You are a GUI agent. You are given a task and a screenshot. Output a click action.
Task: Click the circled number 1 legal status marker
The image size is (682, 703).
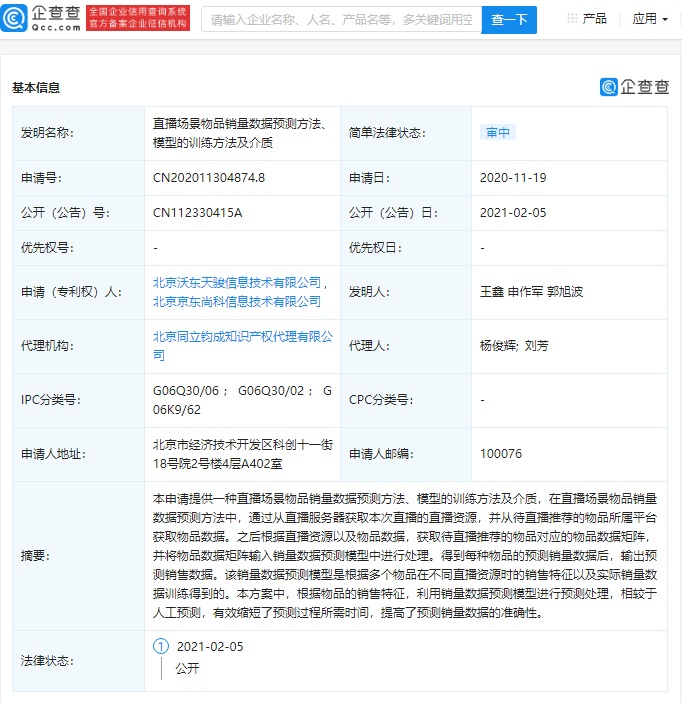(160, 646)
